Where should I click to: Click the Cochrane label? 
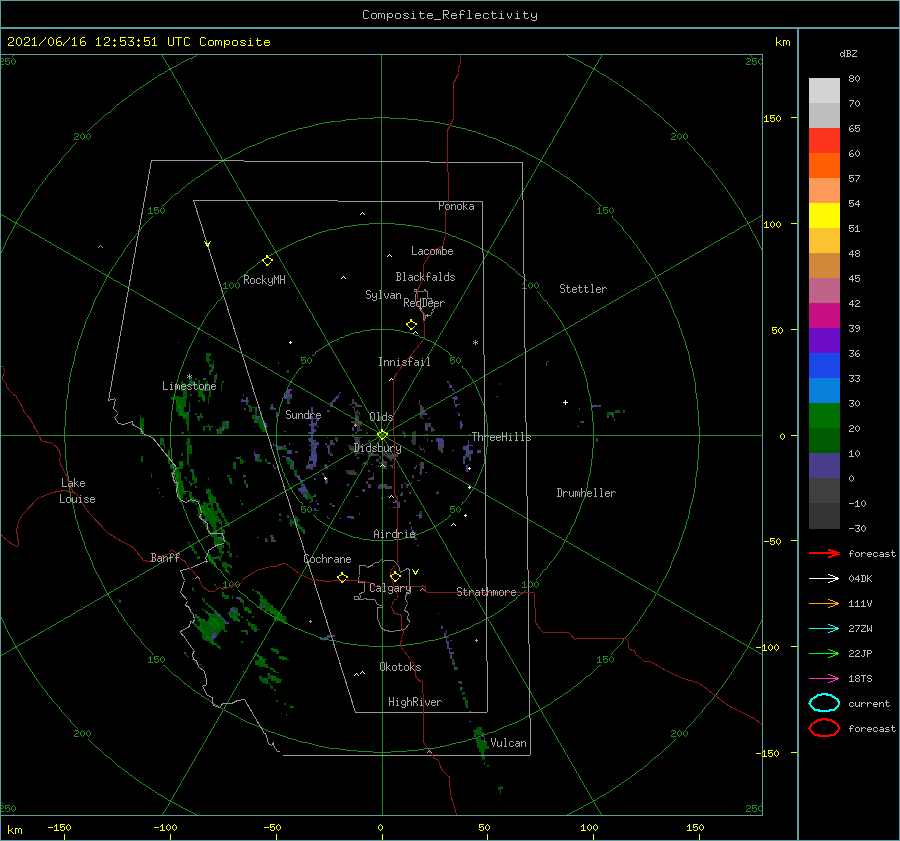click(x=327, y=559)
